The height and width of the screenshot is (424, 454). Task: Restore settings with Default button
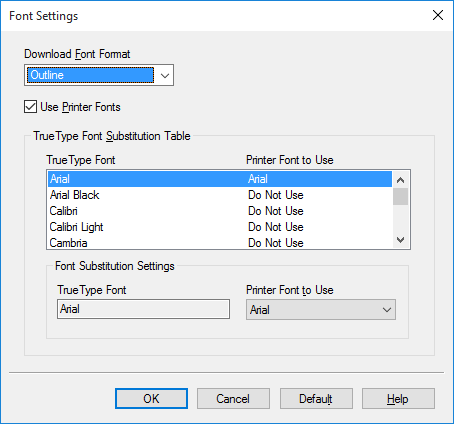(316, 399)
